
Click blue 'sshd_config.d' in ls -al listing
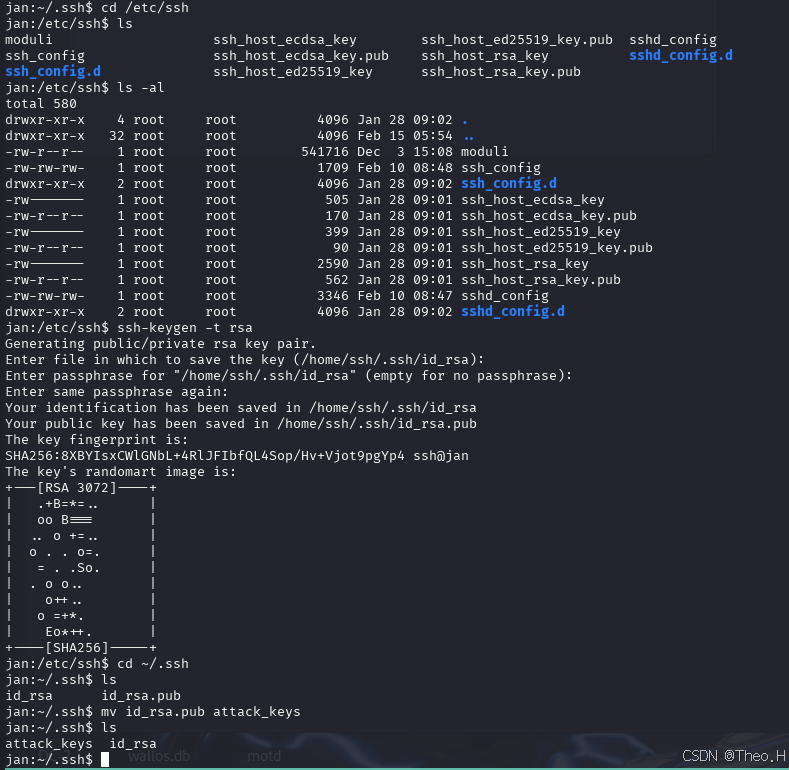[x=513, y=312]
